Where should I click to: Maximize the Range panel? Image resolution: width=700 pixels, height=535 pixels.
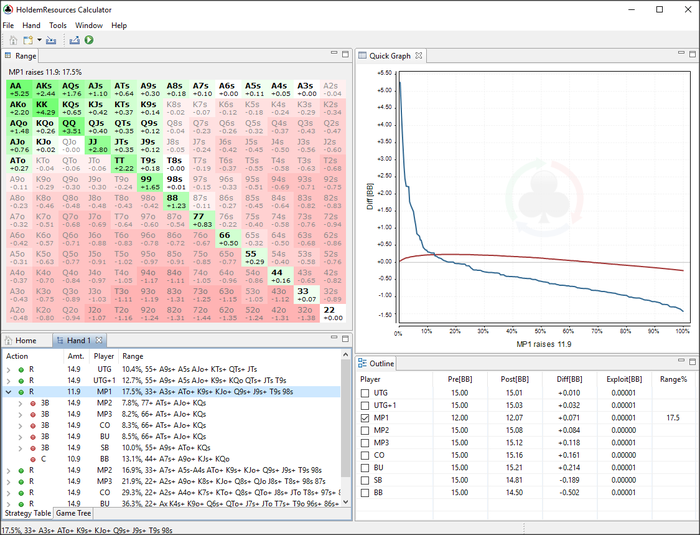[x=345, y=54]
